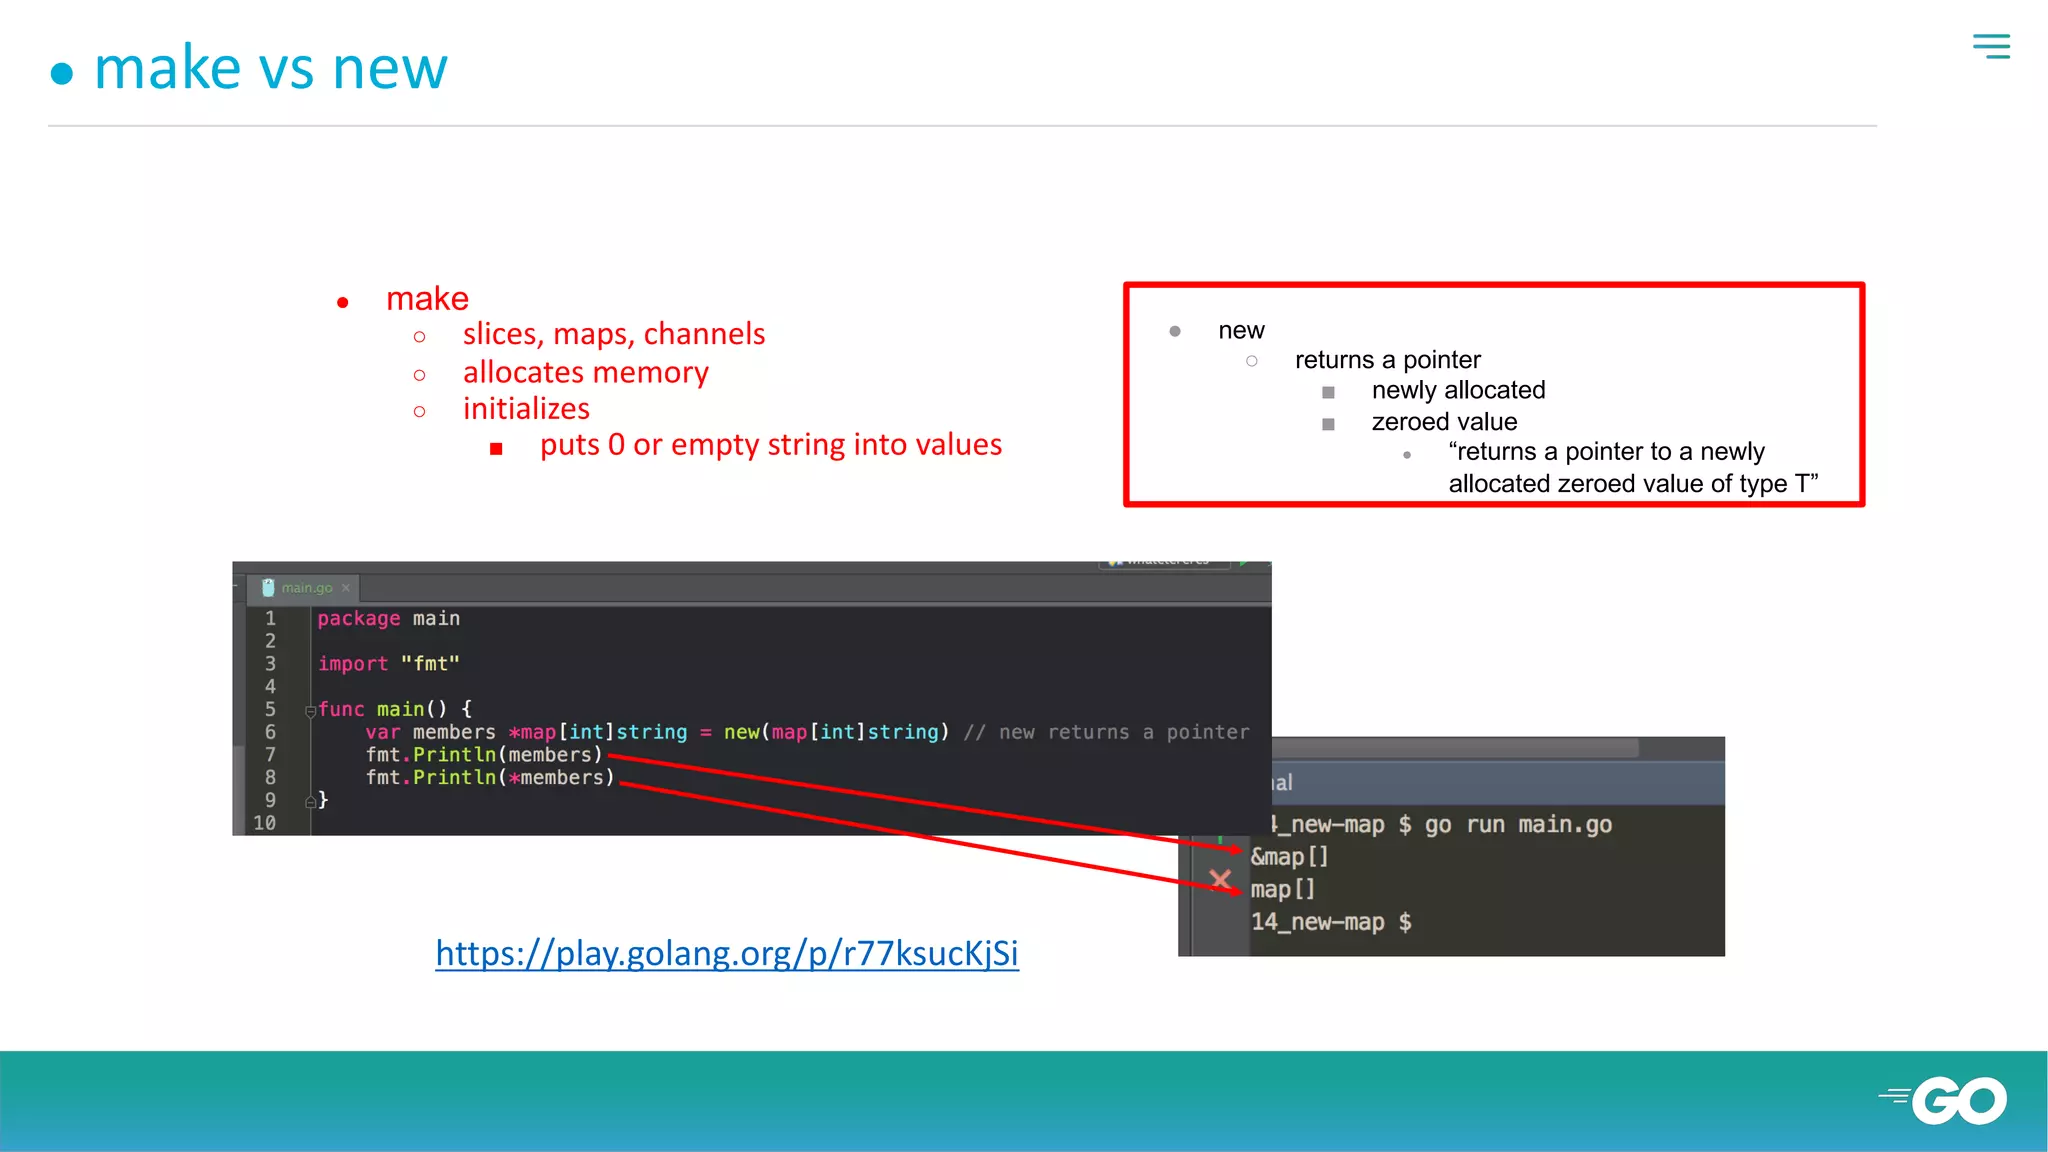Click 'package main' on line 1
The width and height of the screenshot is (2048, 1152).
[x=389, y=619]
